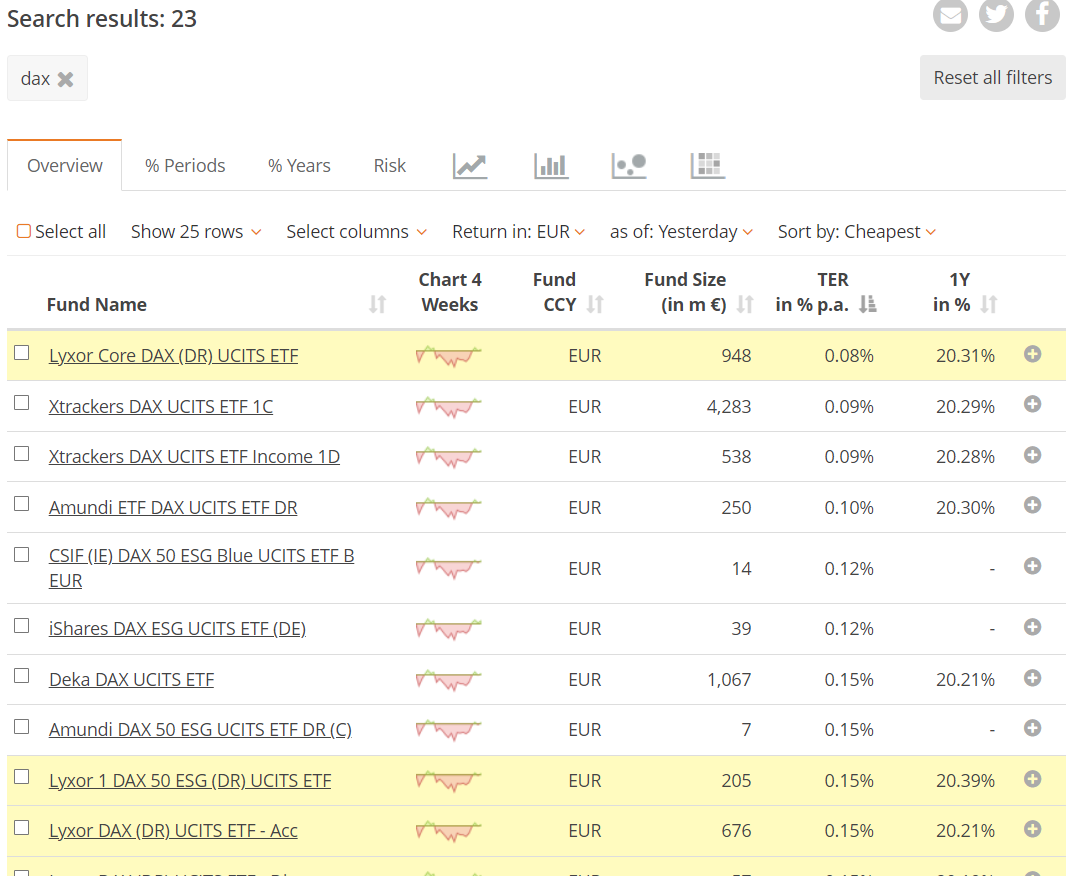
Task: Click the 4,283 fund size value
Action: (729, 407)
